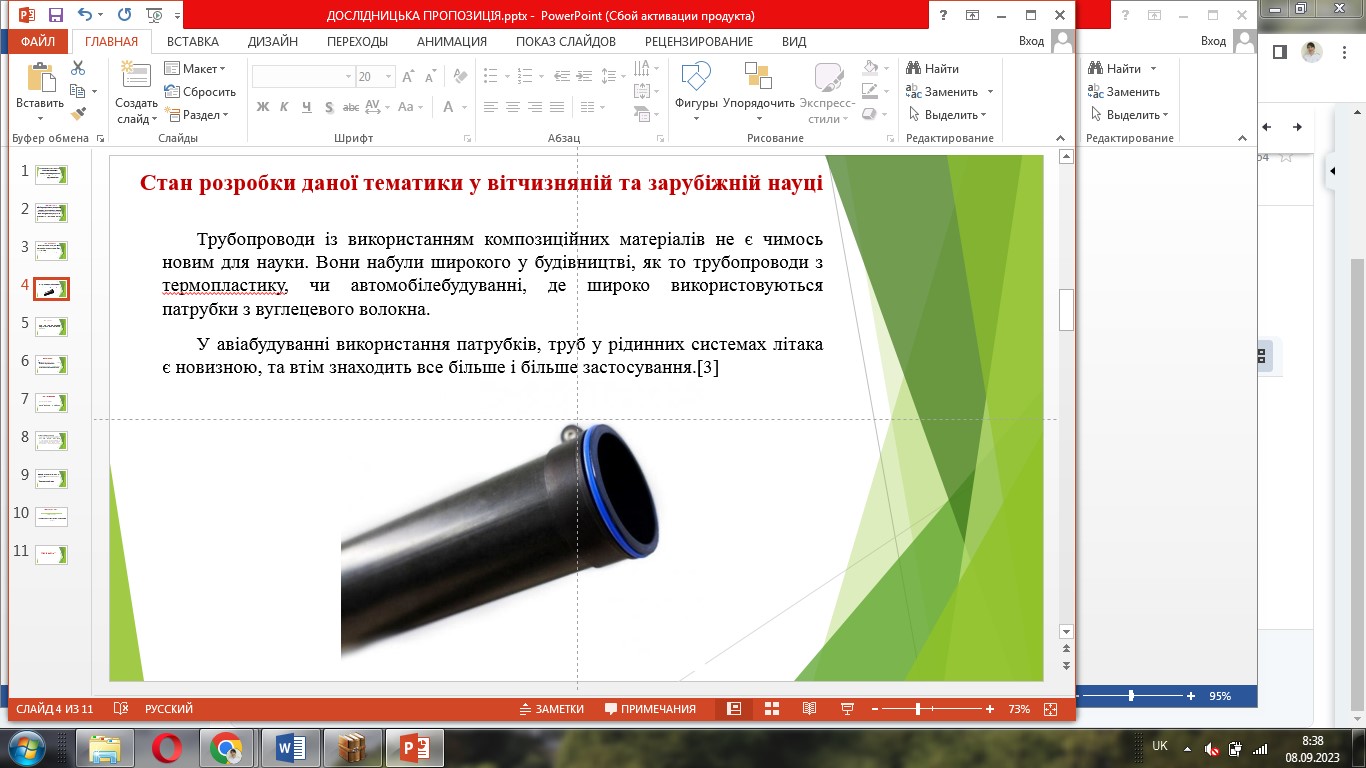The height and width of the screenshot is (768, 1366).
Task: Open the Раздел section dropdown
Action: [198, 114]
